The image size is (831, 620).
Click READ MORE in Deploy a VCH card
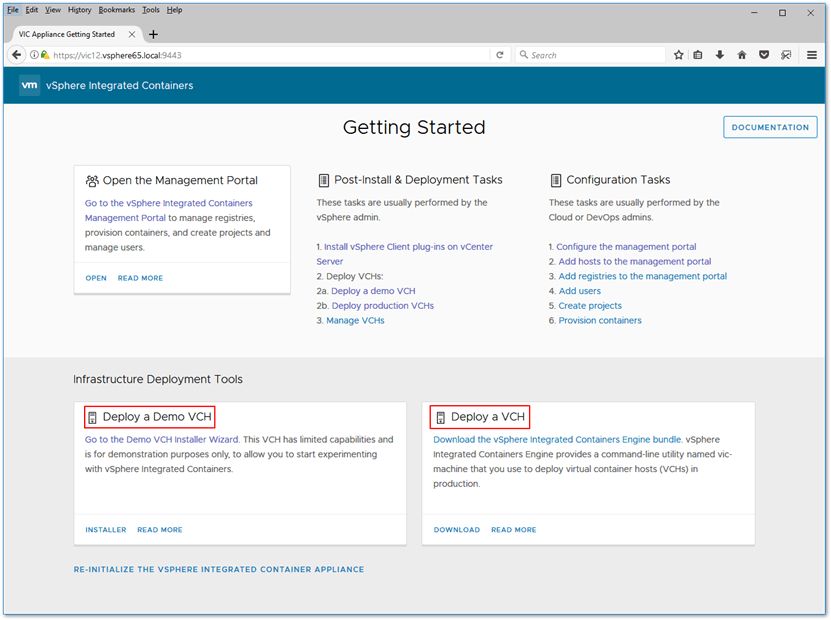click(514, 530)
